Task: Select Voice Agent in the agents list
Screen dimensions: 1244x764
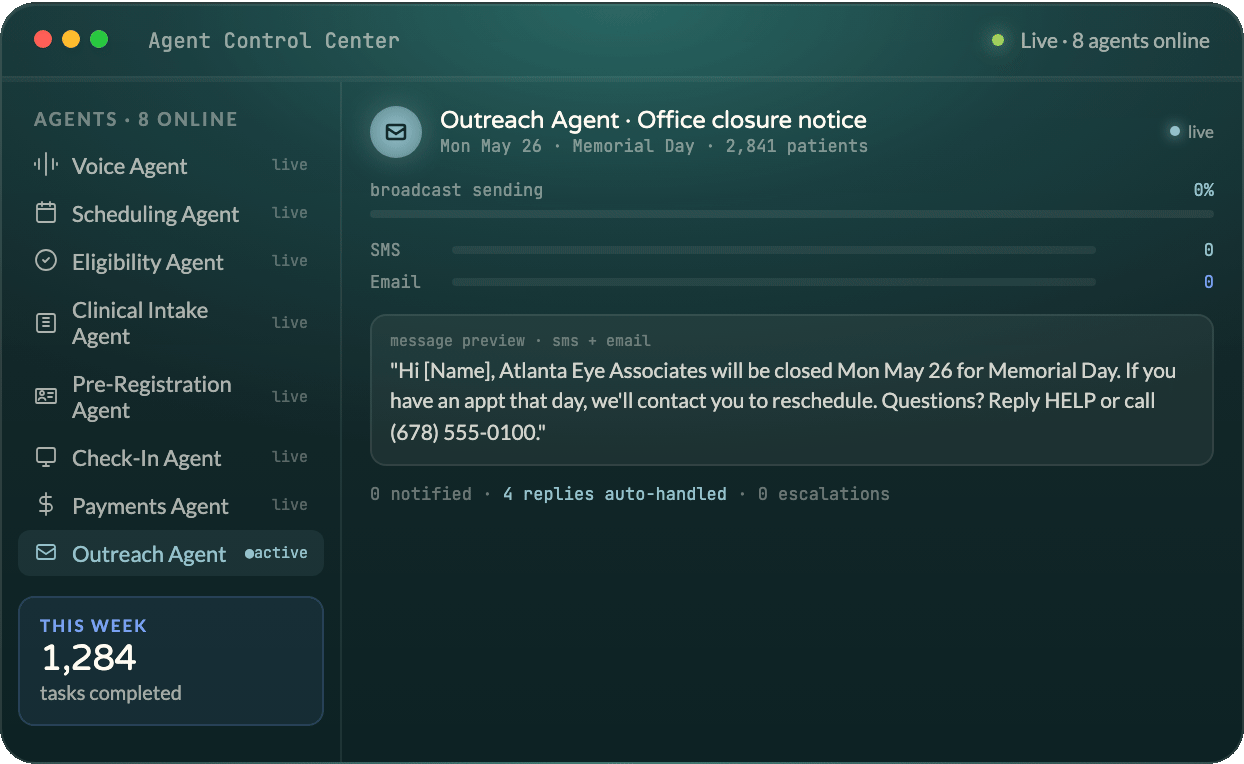Action: click(171, 166)
